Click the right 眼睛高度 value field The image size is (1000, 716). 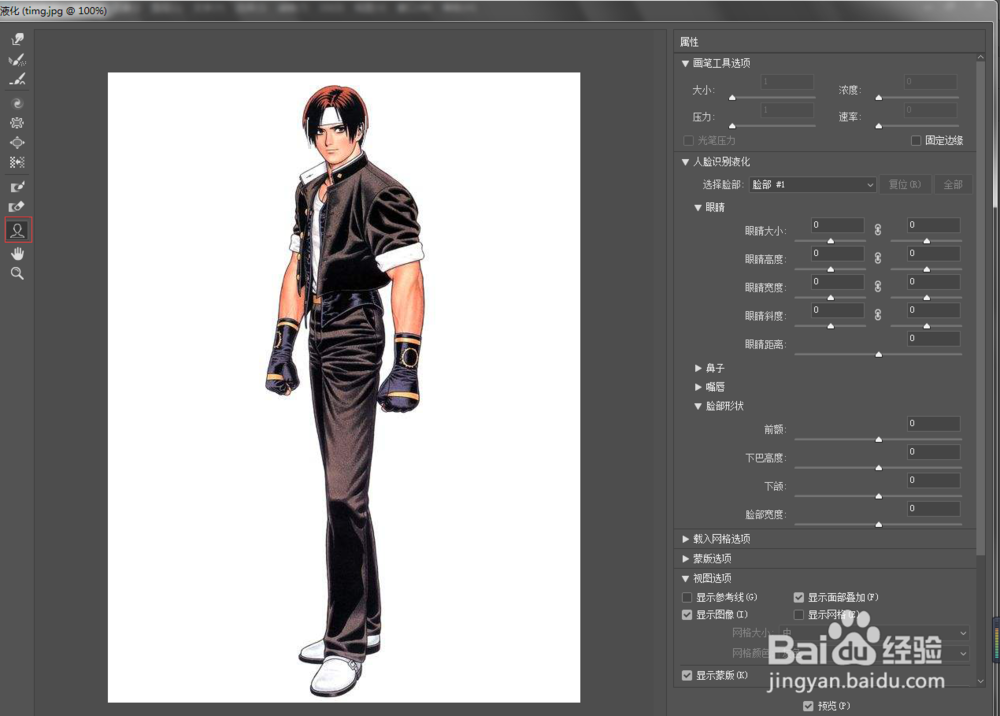(934, 253)
